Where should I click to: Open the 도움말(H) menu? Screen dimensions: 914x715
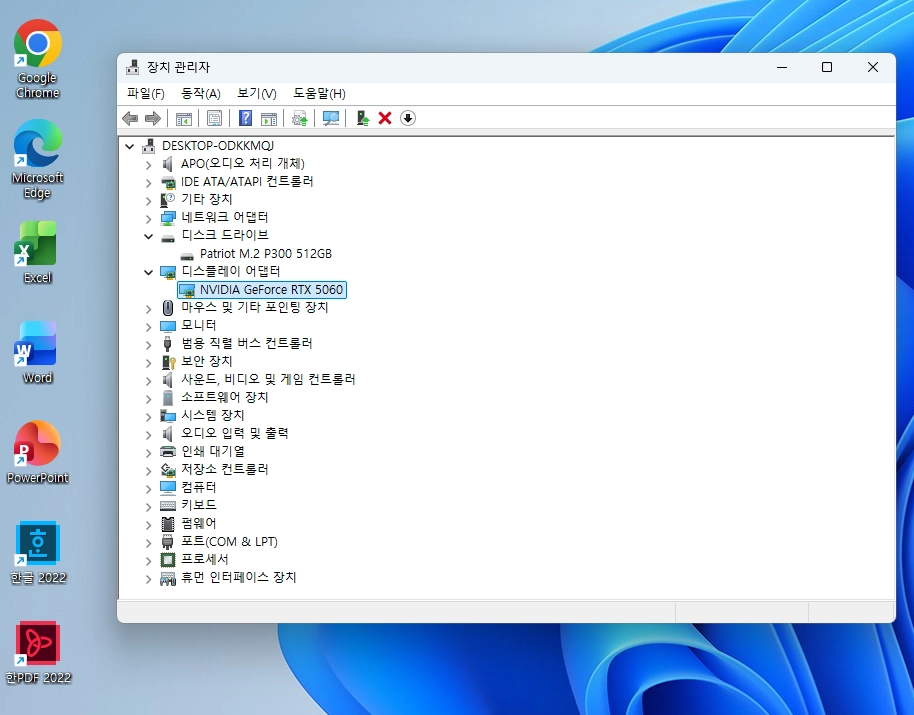319,93
